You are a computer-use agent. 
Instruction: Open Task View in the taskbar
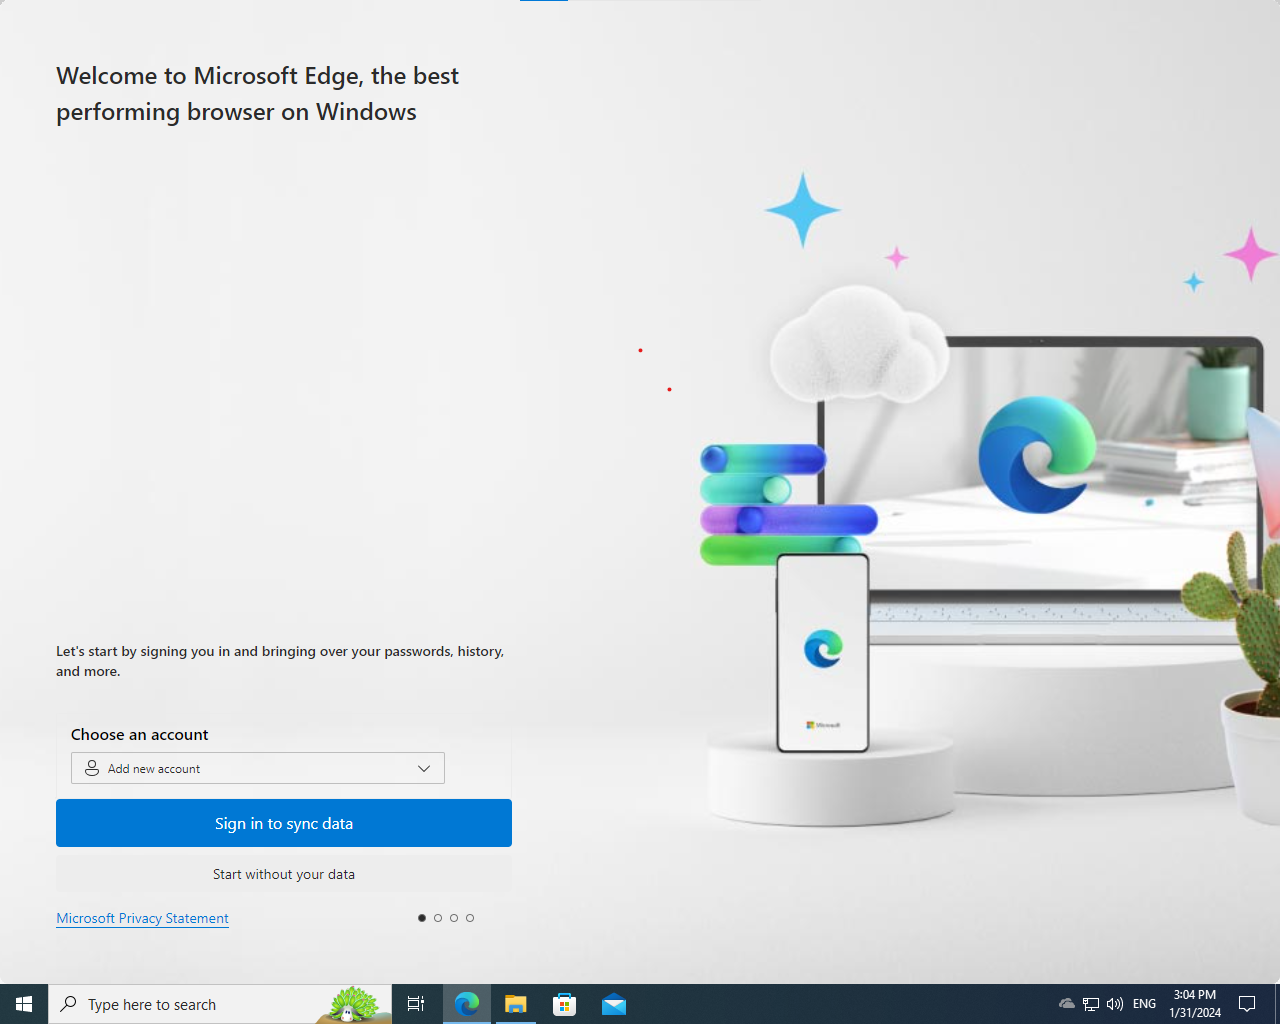[x=416, y=1004]
